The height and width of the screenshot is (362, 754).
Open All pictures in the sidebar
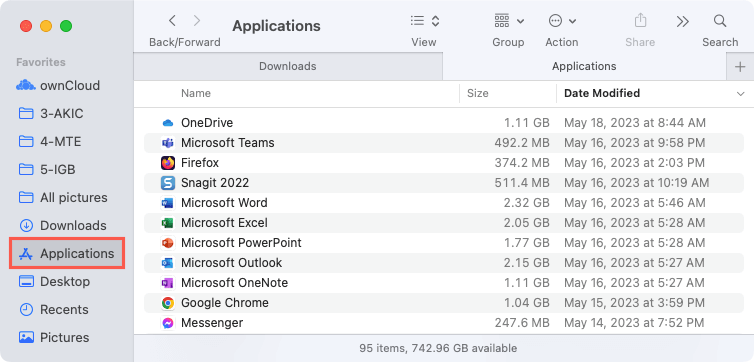click(63, 197)
